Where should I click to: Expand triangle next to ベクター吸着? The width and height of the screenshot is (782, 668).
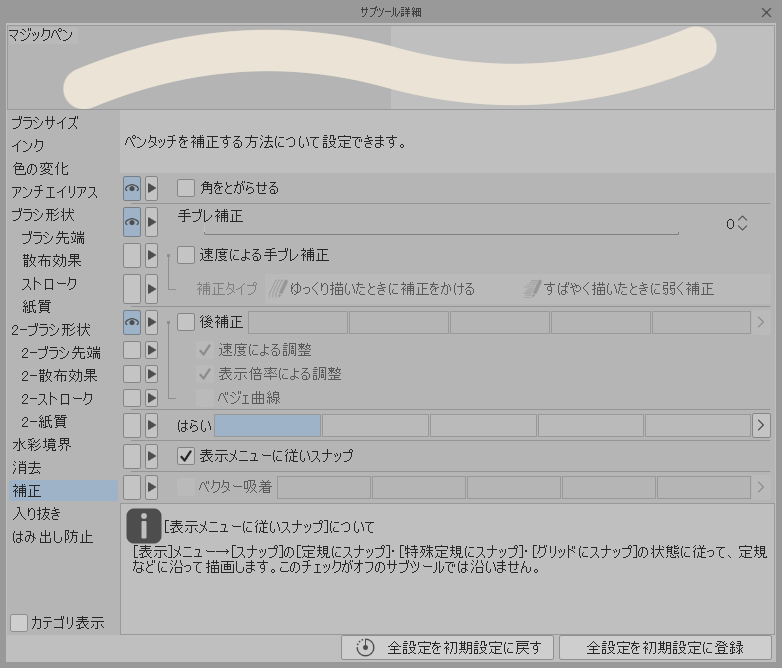(152, 487)
